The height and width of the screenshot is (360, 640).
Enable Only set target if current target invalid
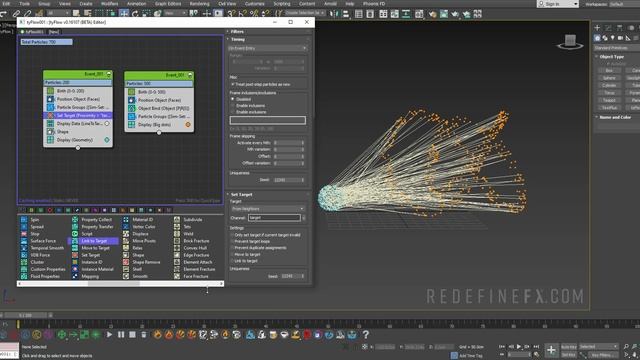233,235
